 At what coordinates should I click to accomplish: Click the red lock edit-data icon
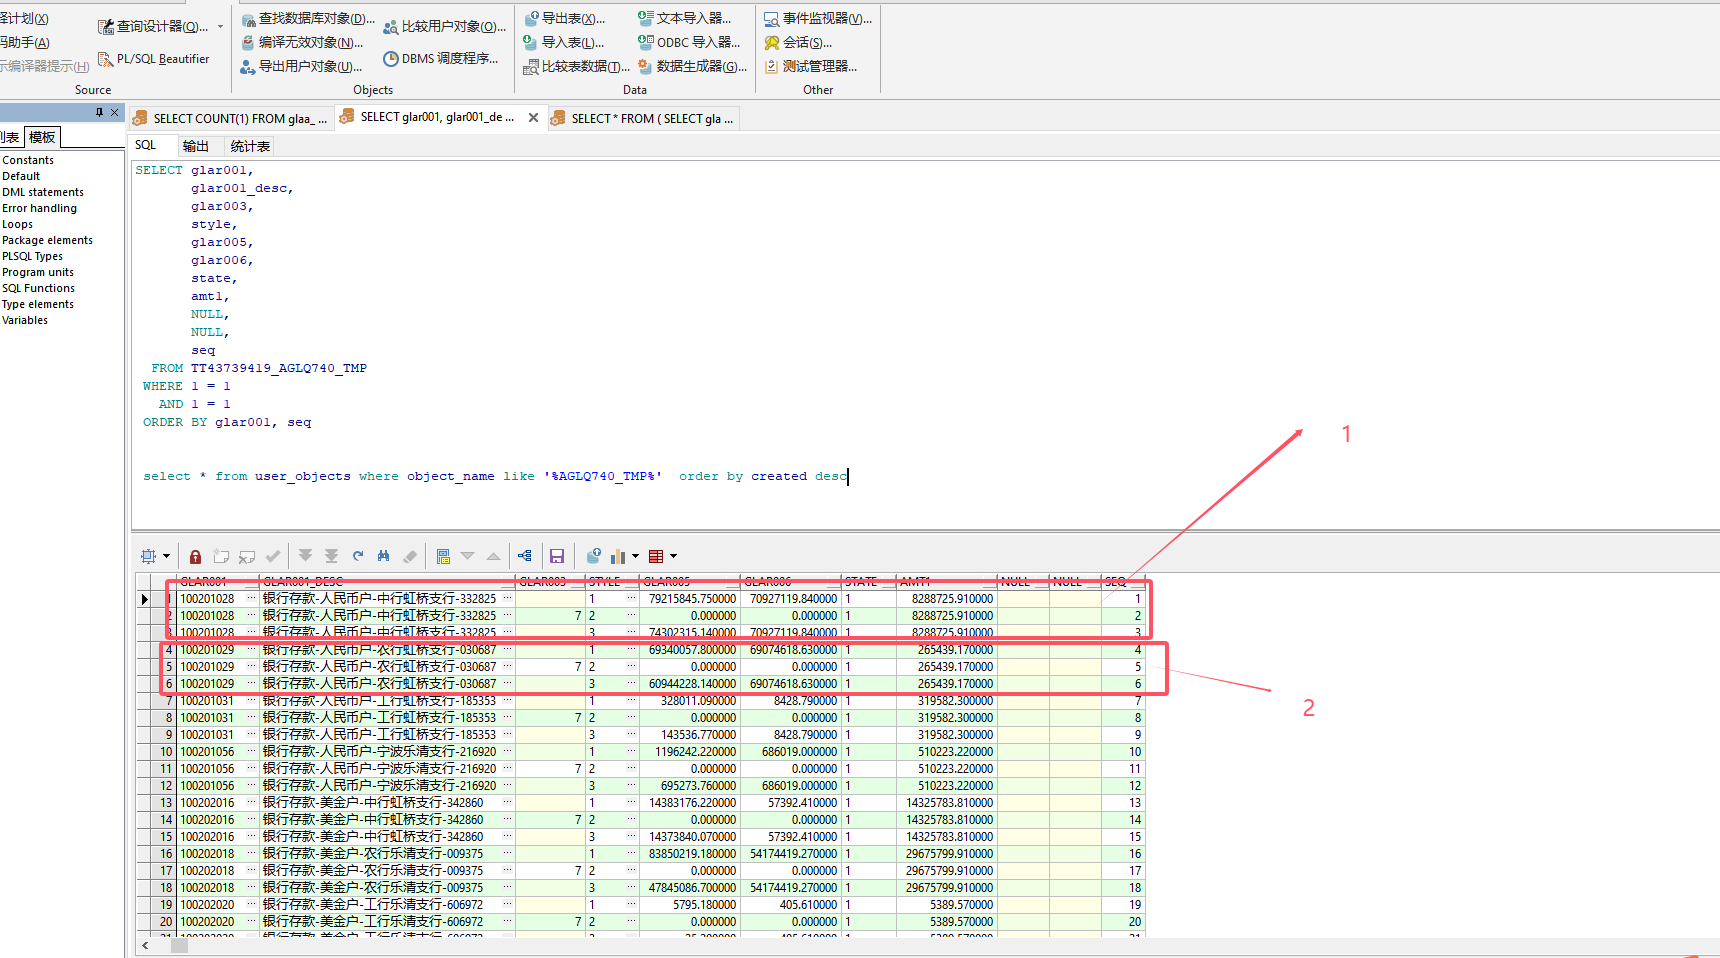click(195, 556)
